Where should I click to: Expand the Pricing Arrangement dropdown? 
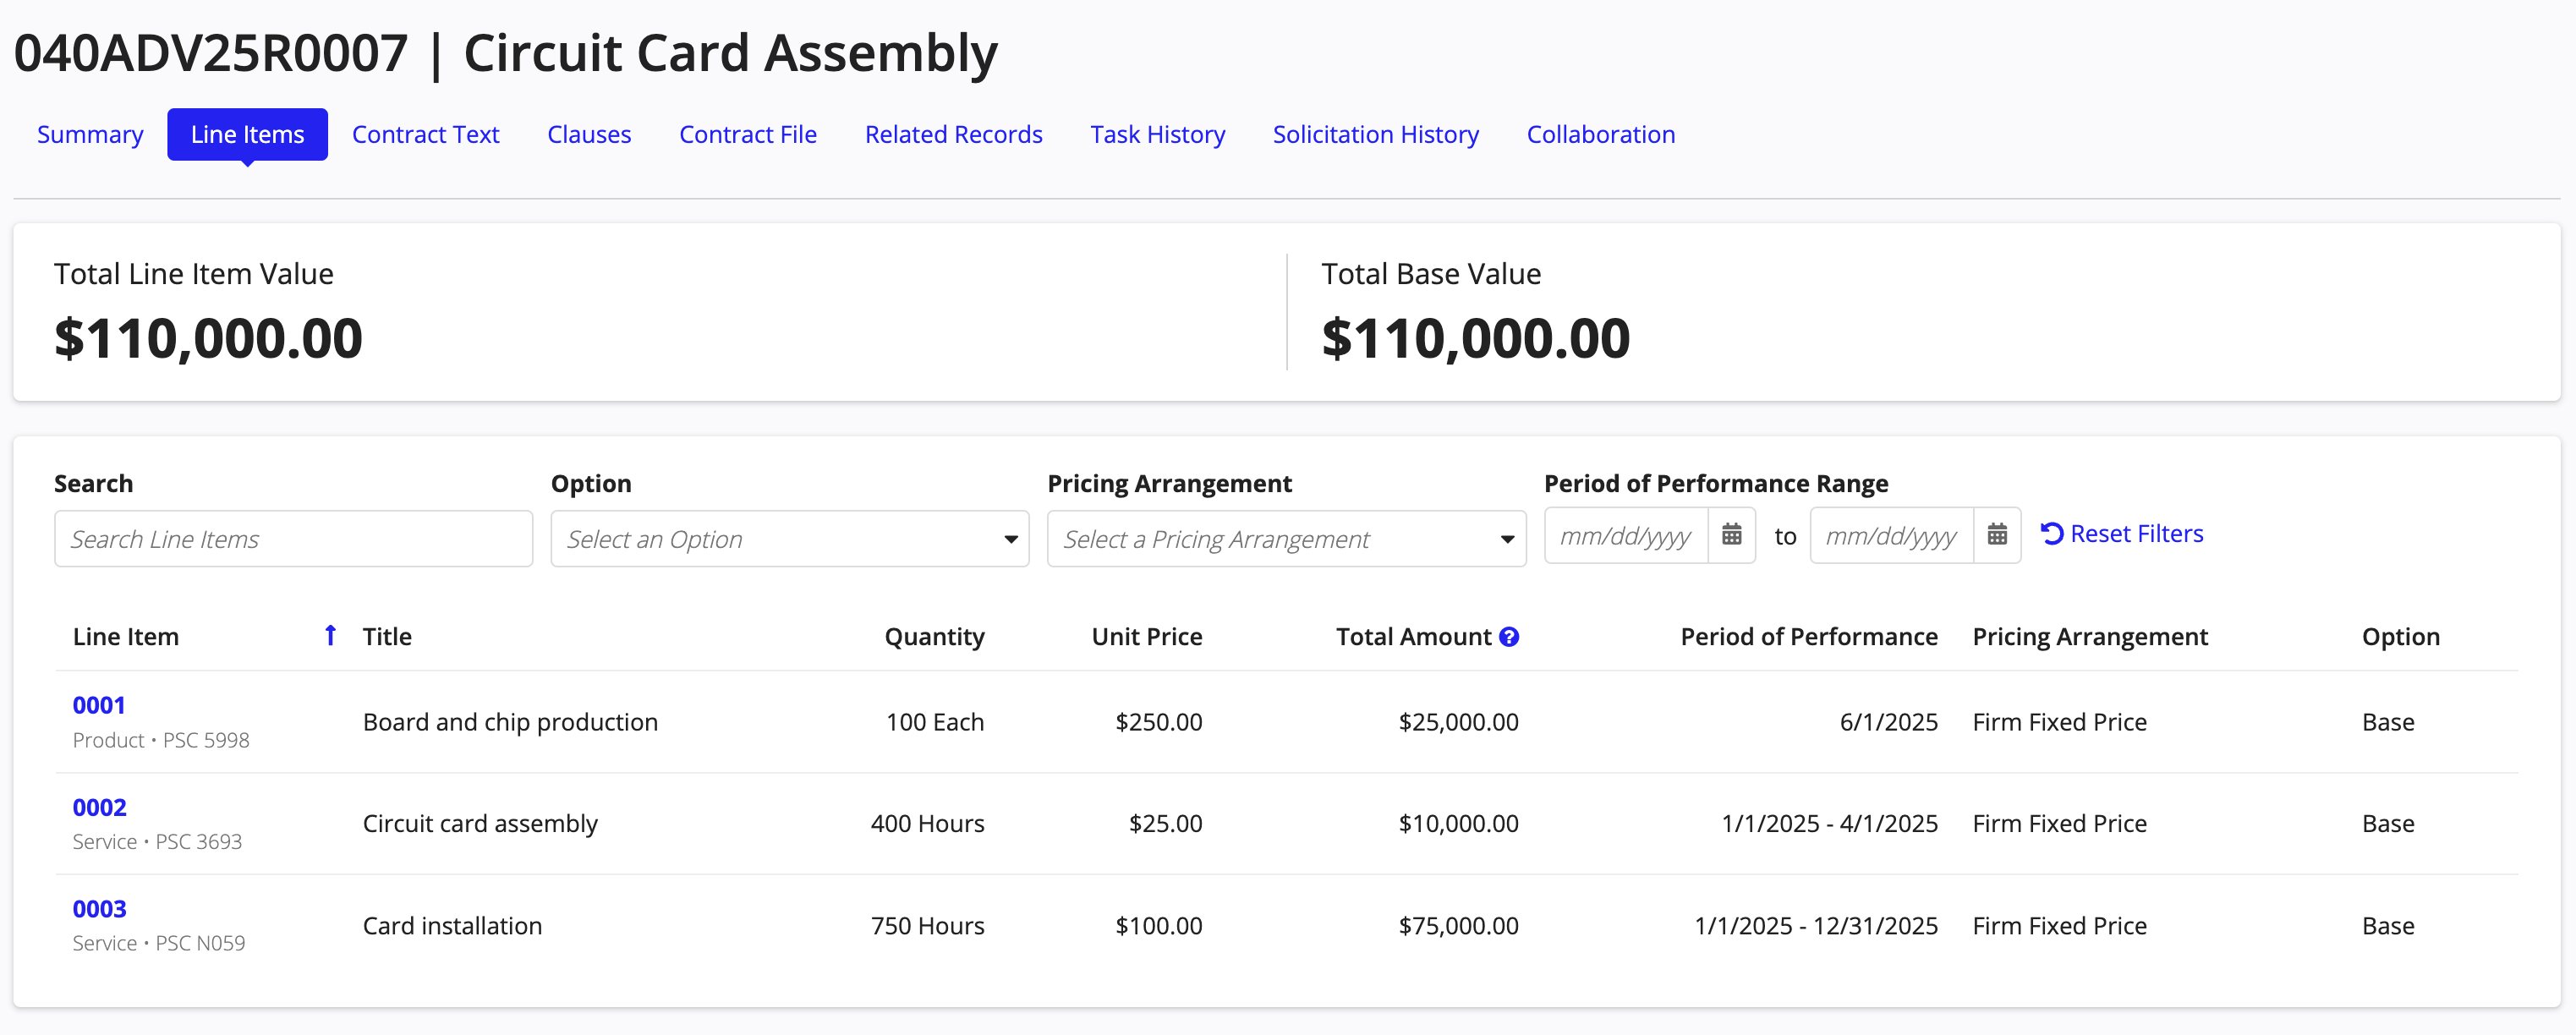[1286, 539]
